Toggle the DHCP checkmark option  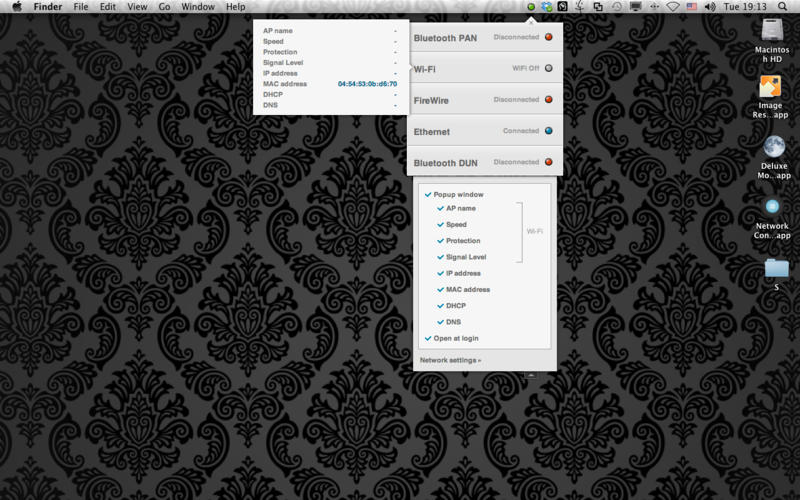click(440, 306)
